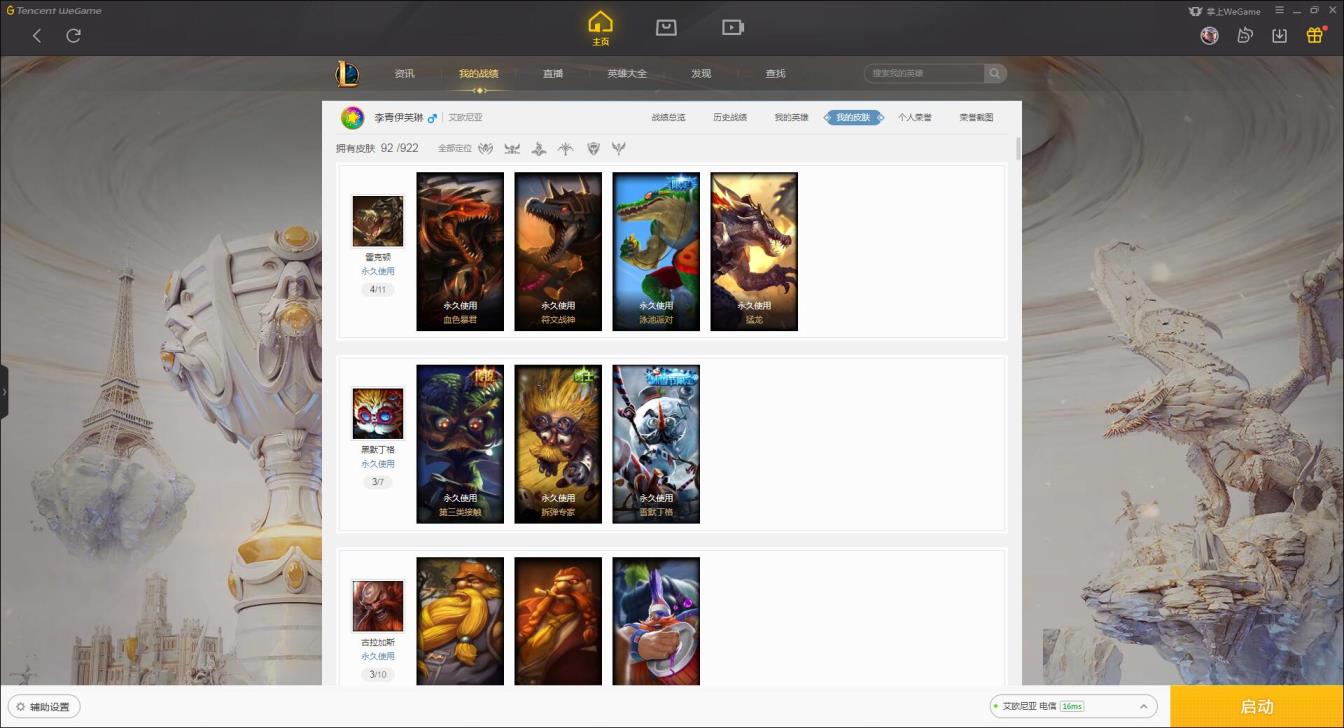Click the 拥有皮肤 92/922 count

(x=377, y=149)
